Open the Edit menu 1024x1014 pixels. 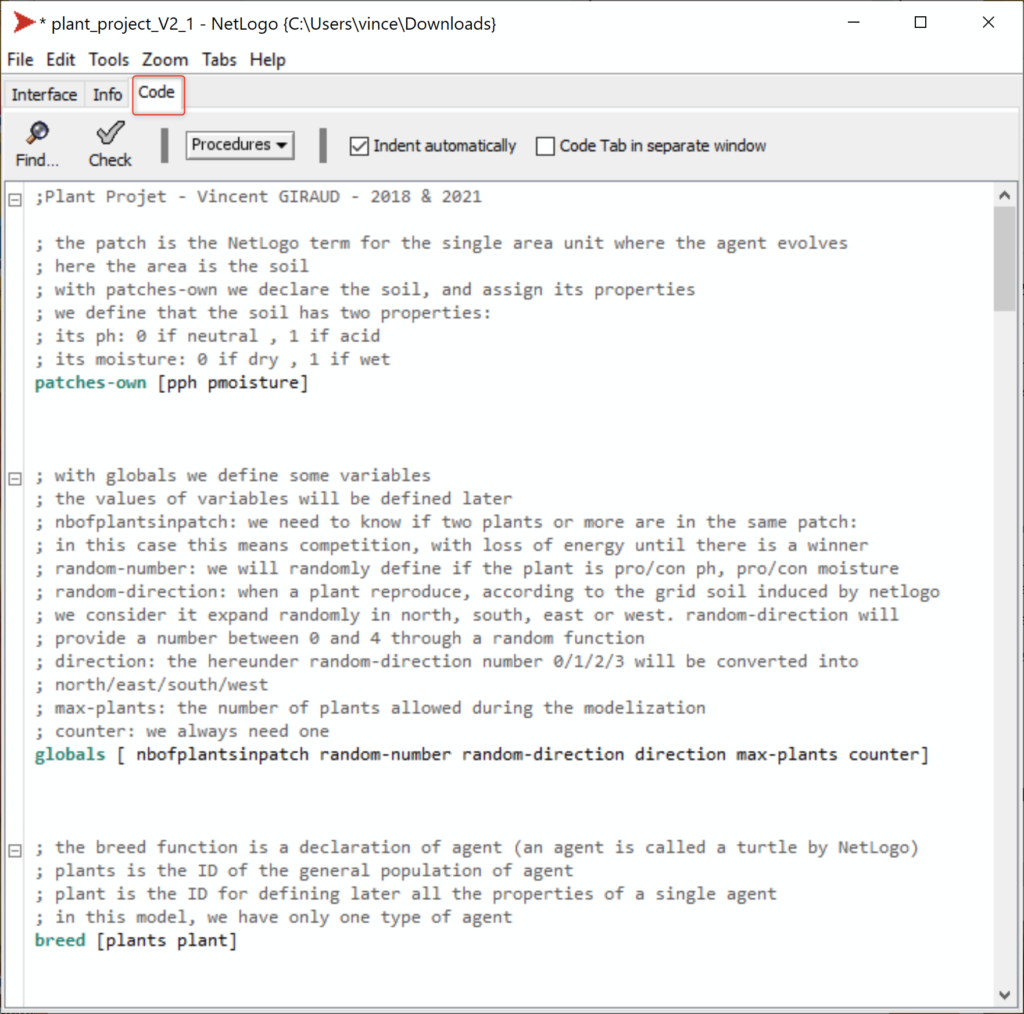pos(60,60)
